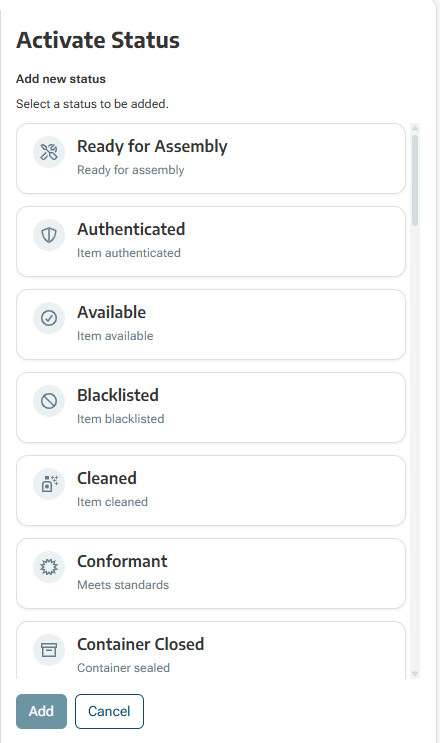Click the prohibited circle icon for Blacklisted
This screenshot has height=743, width=440.
point(49,401)
